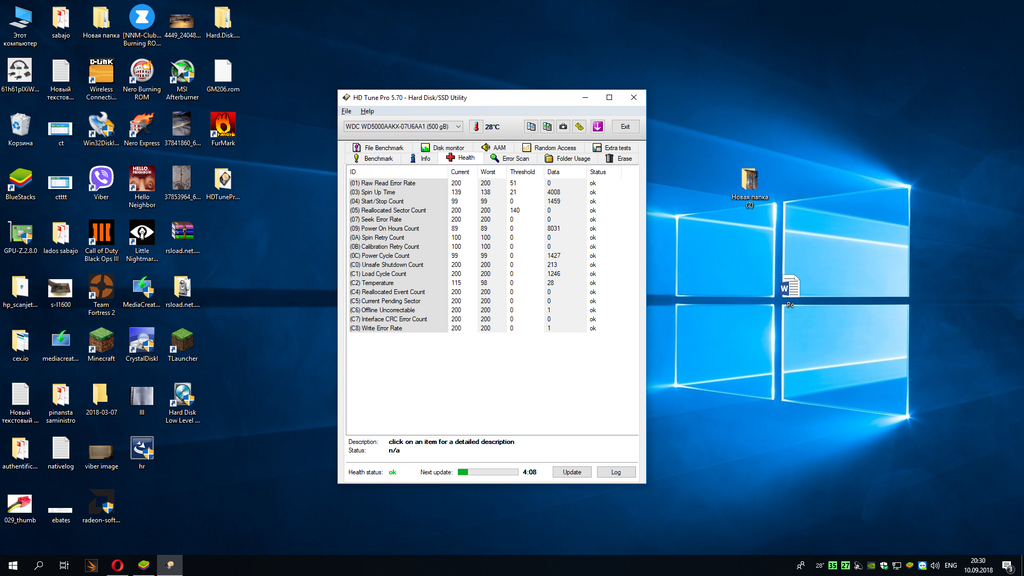The width and height of the screenshot is (1024, 576).
Task: Click the purple down-arrow tray icon
Action: 597,127
